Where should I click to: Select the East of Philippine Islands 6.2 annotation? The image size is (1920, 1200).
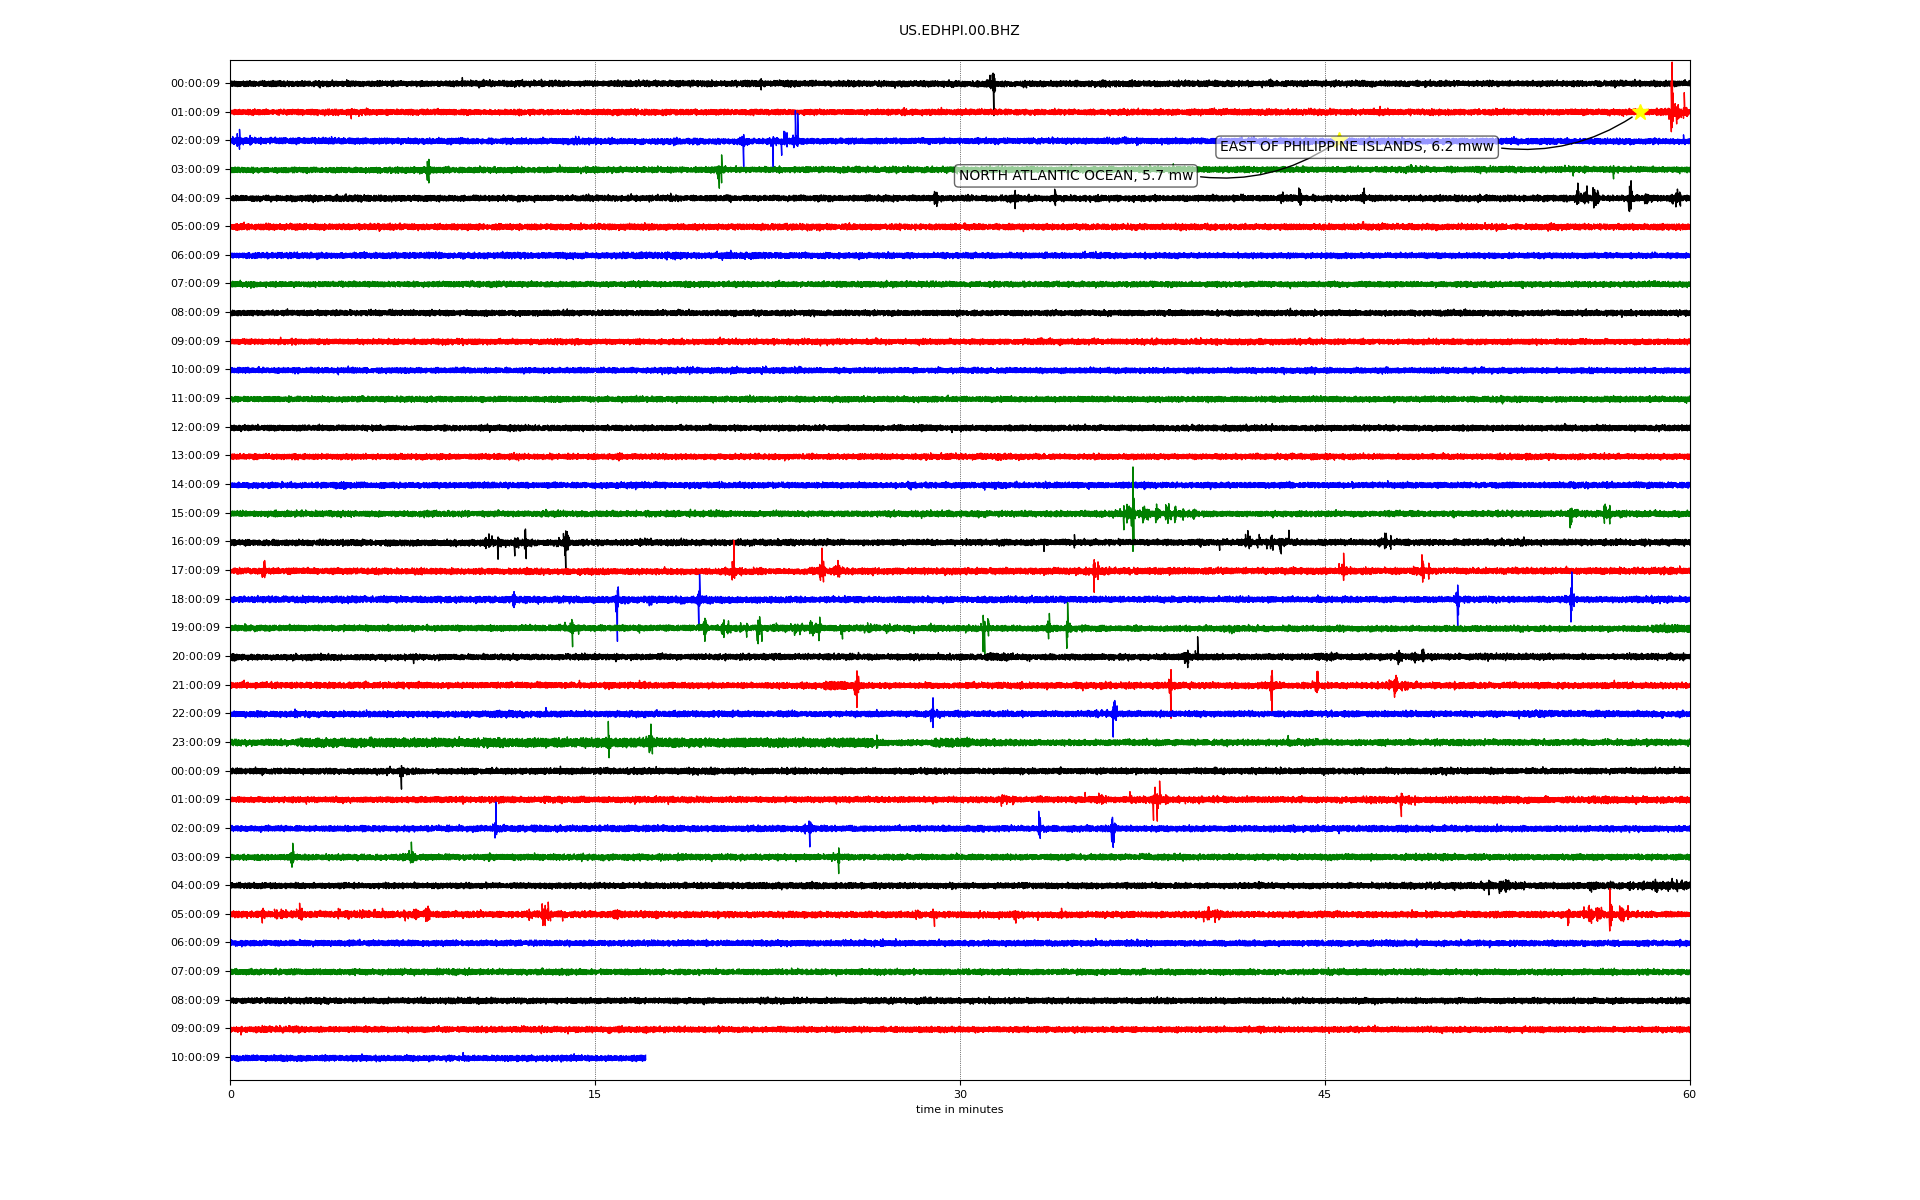pyautogui.click(x=1357, y=147)
